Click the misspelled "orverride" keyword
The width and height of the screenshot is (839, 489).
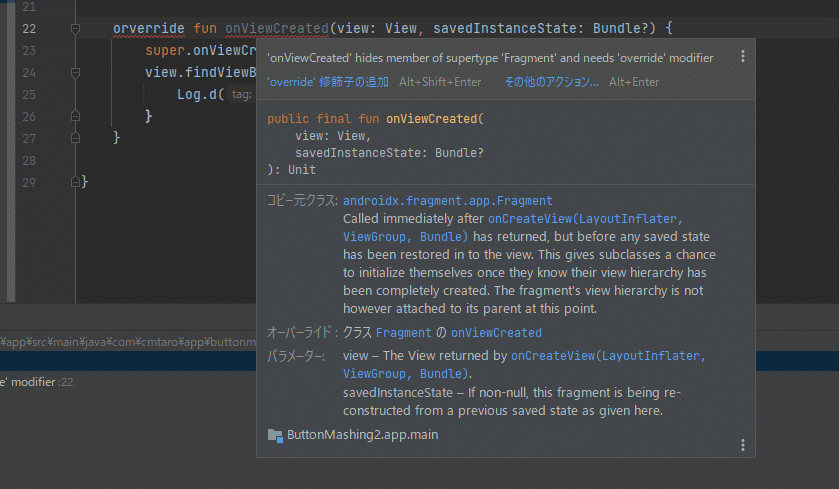149,28
